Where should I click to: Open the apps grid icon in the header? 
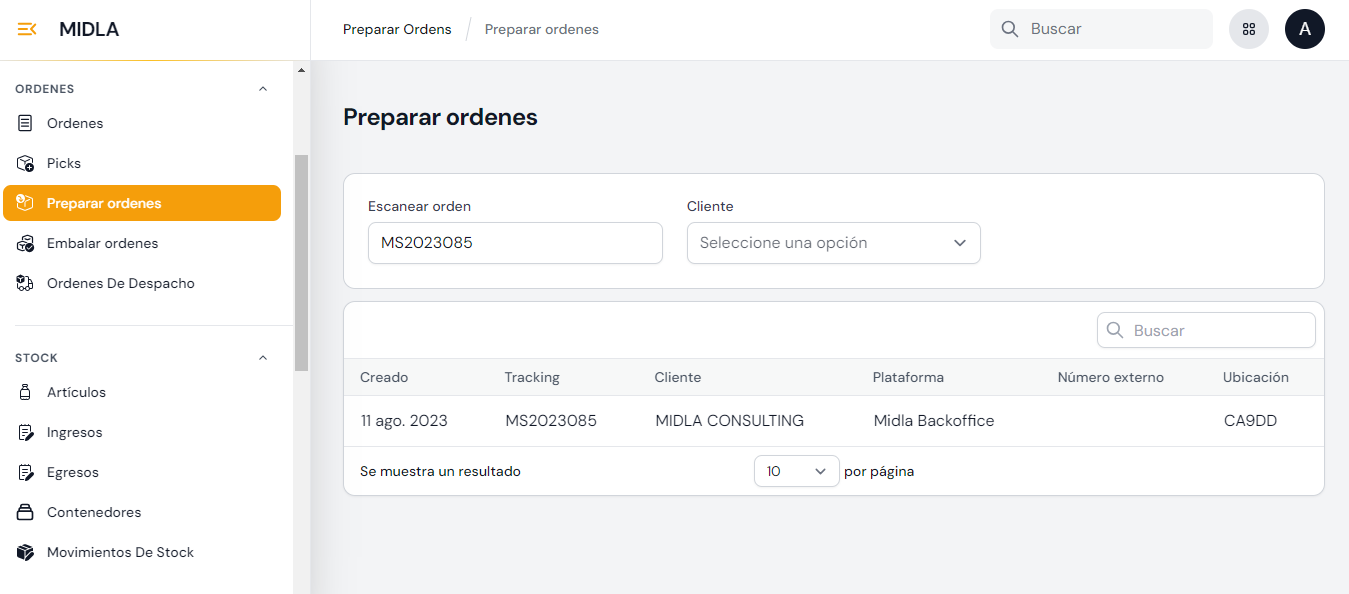click(1248, 29)
